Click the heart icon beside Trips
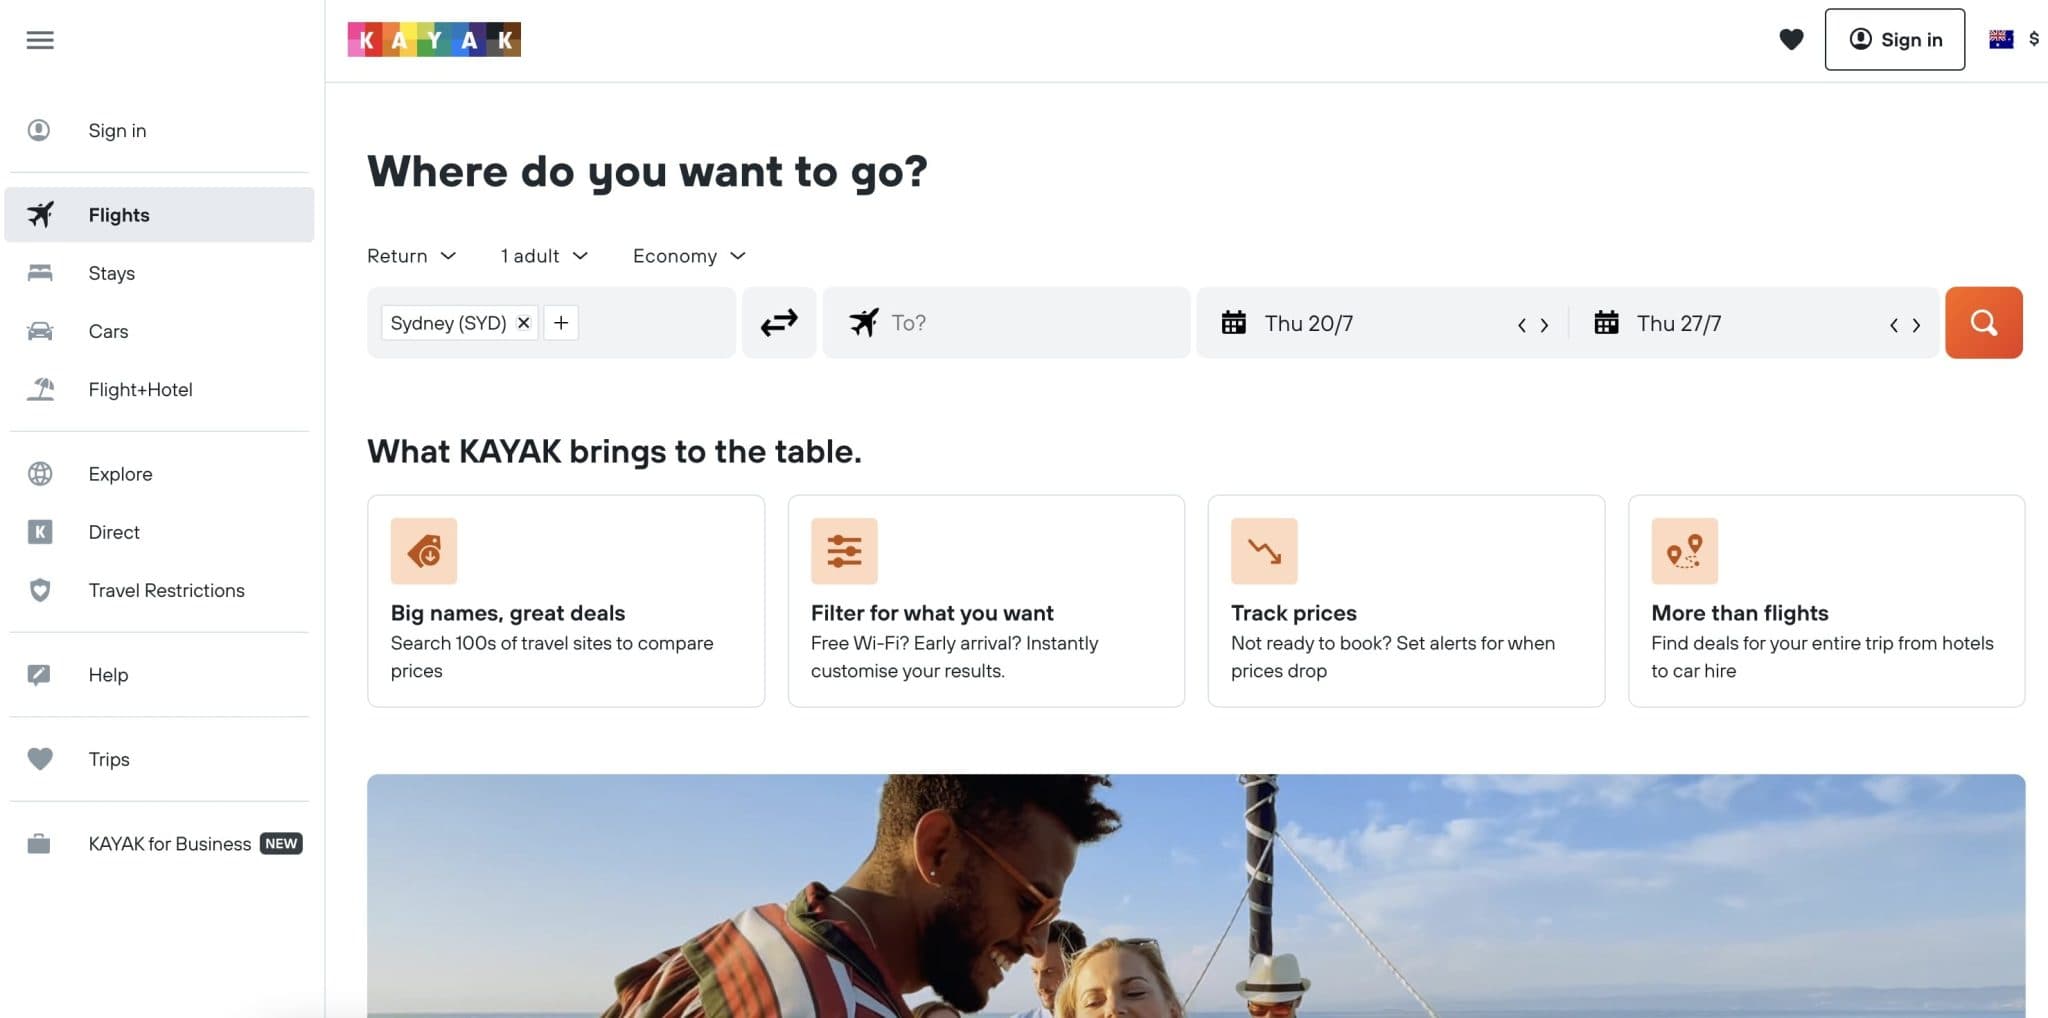Image resolution: width=2048 pixels, height=1018 pixels. (x=40, y=759)
